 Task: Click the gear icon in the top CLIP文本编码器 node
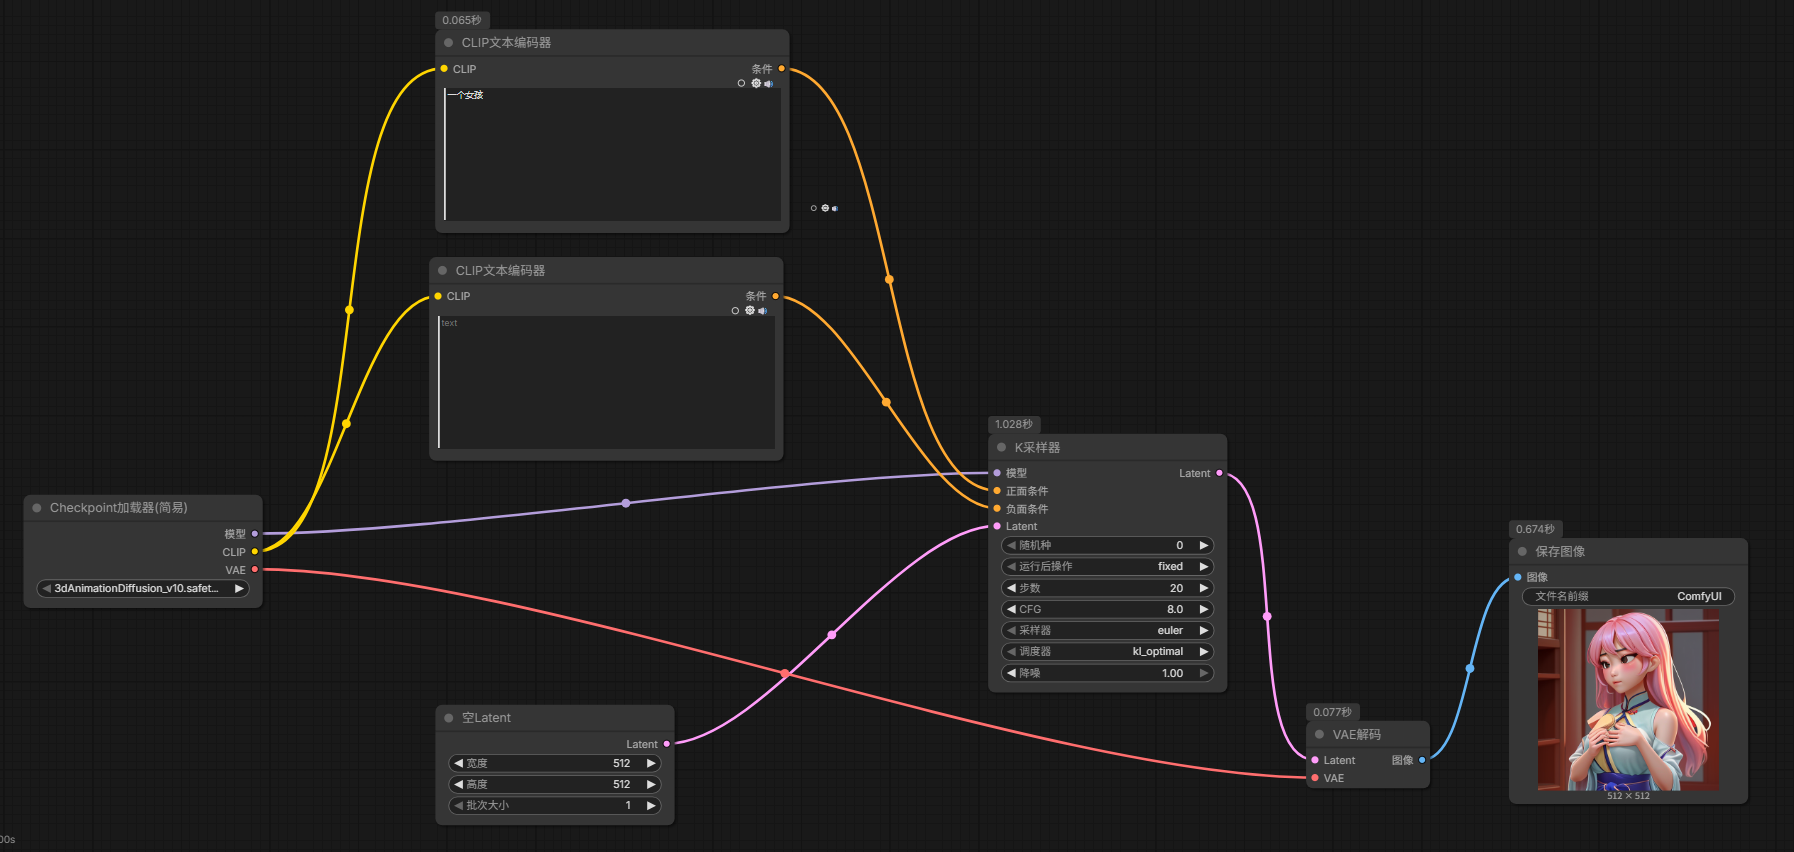pos(756,83)
